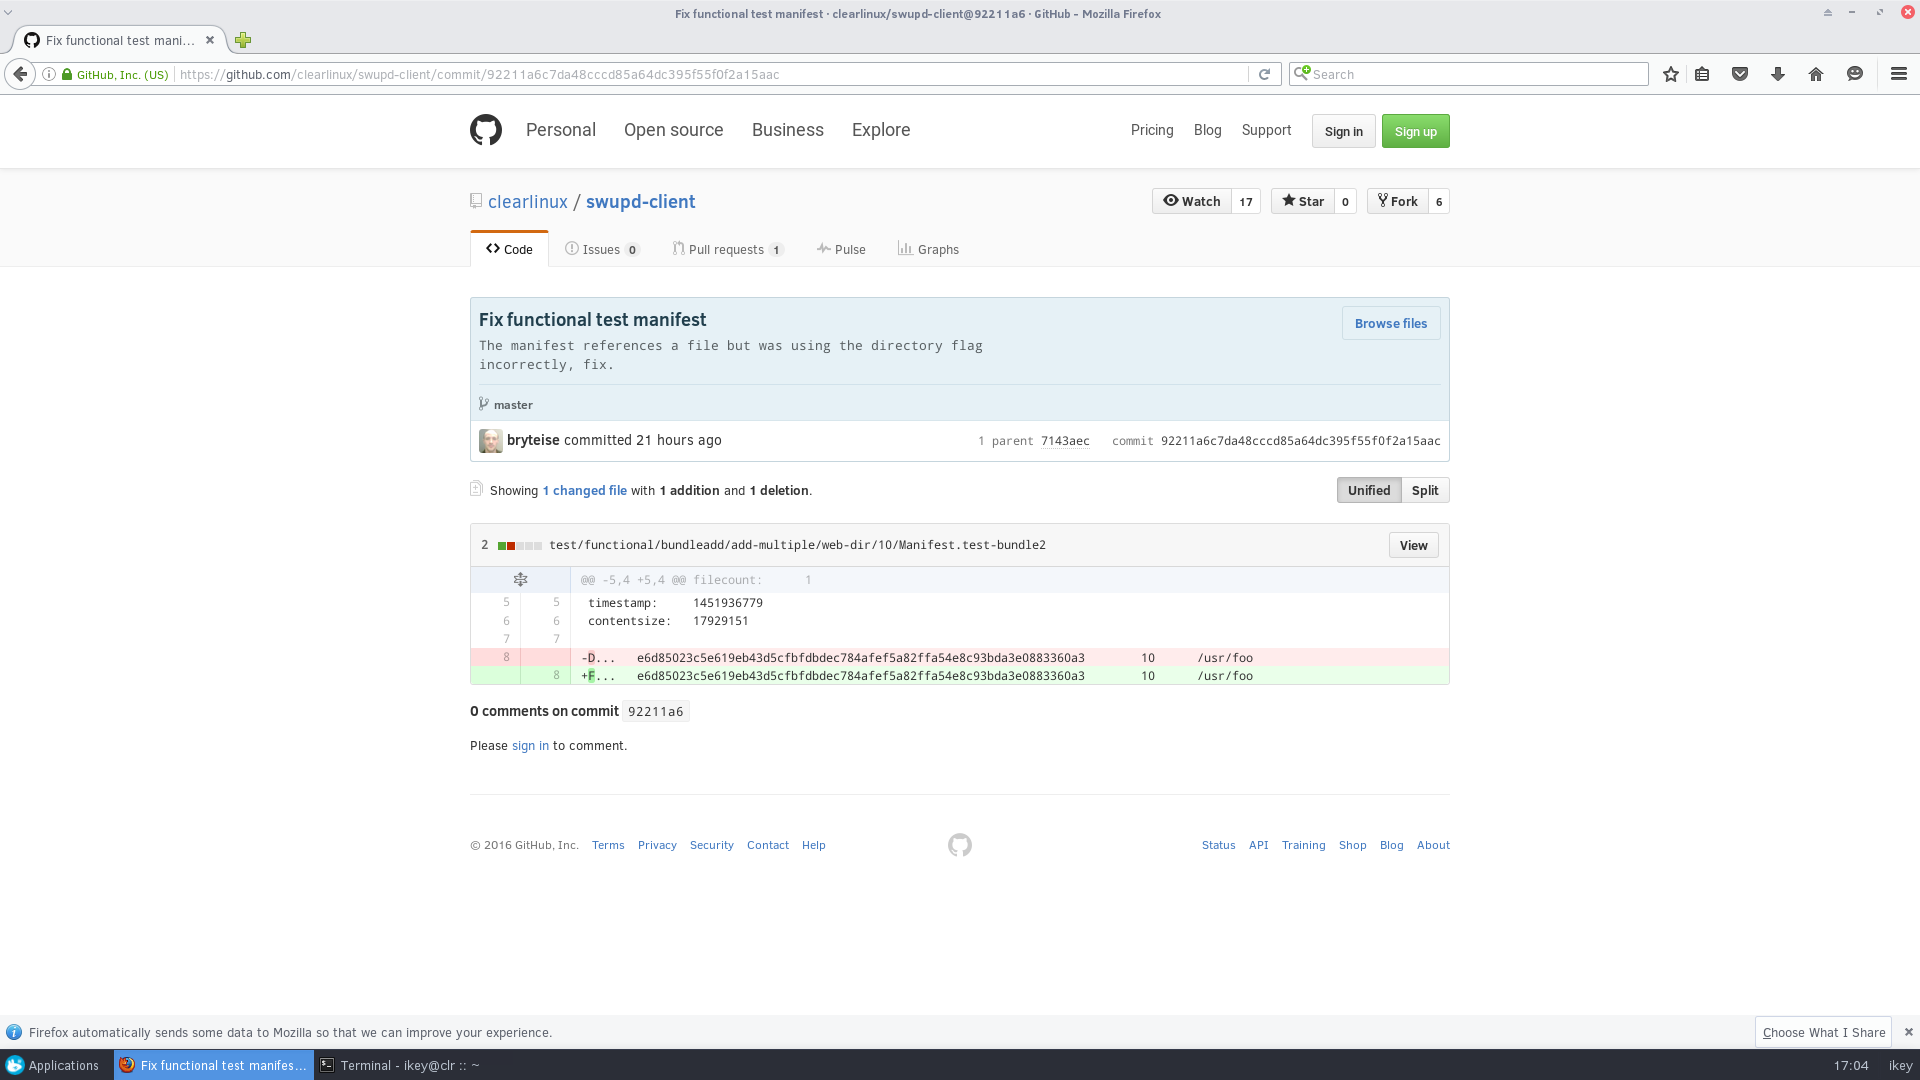
Task: Click the '1 changed file' link
Action: pos(585,490)
